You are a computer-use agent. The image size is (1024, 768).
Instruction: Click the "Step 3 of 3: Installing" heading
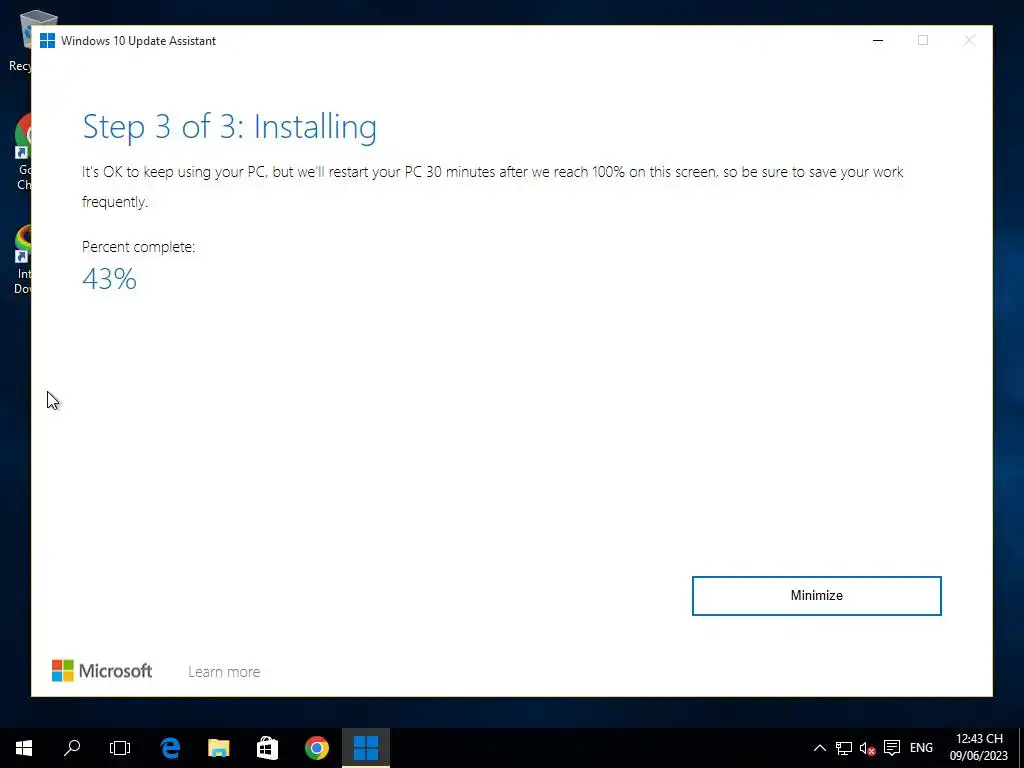pyautogui.click(x=229, y=127)
